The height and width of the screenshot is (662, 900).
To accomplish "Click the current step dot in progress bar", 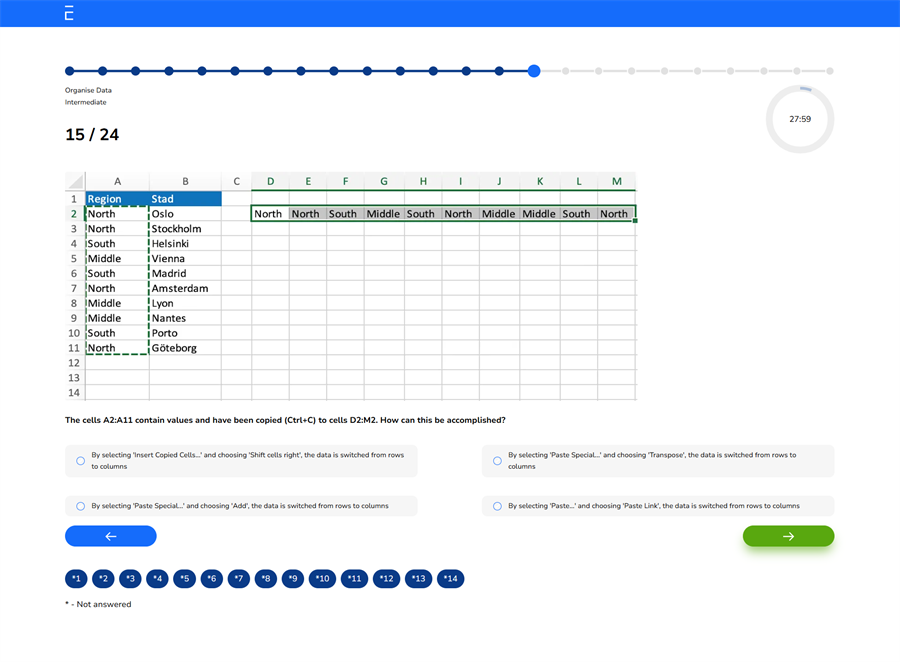I will (534, 71).
